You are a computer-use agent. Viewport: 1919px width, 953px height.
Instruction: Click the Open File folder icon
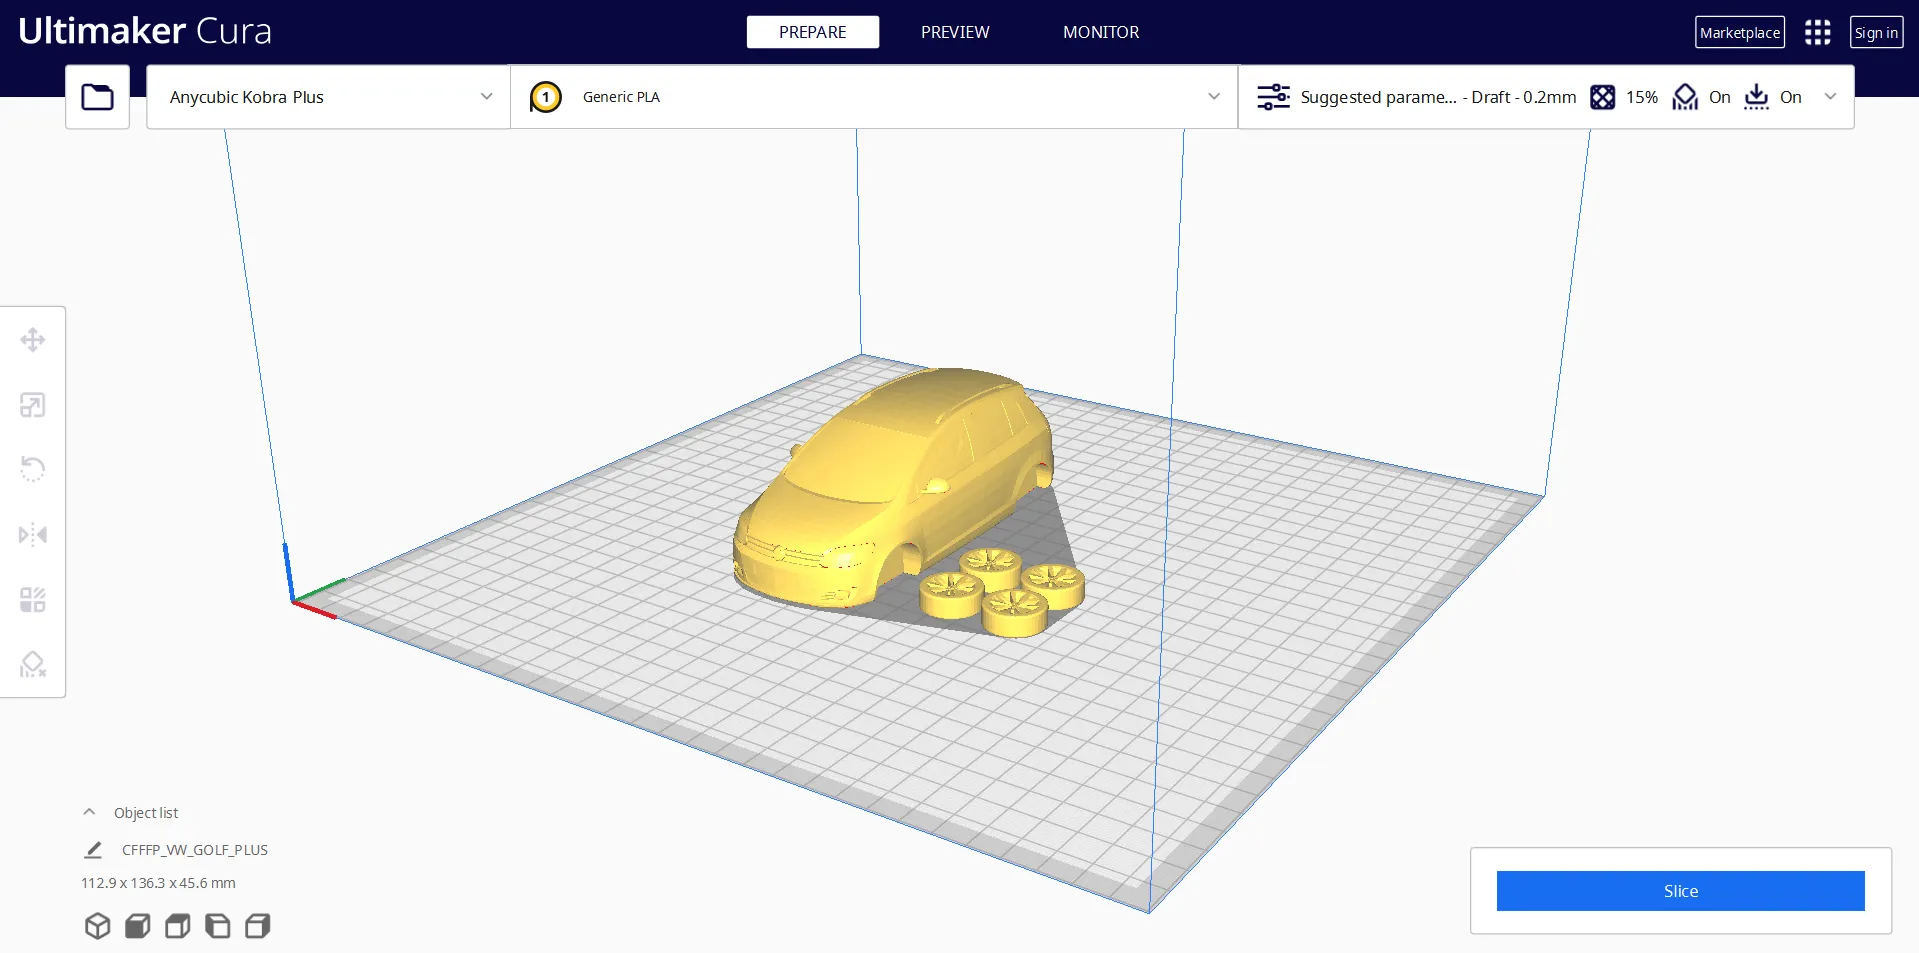97,97
